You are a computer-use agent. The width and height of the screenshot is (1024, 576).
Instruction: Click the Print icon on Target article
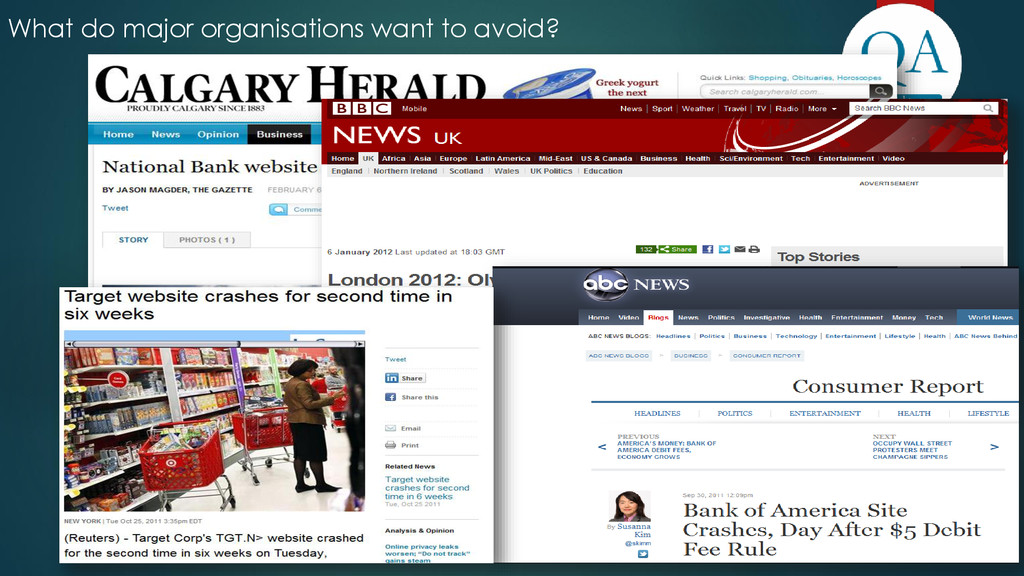coord(391,445)
